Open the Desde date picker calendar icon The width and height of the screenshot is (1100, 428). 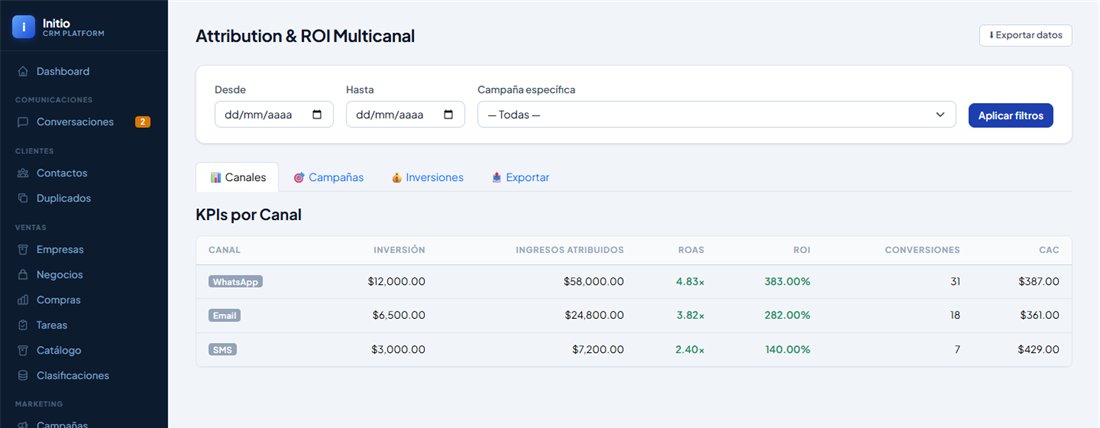(317, 114)
